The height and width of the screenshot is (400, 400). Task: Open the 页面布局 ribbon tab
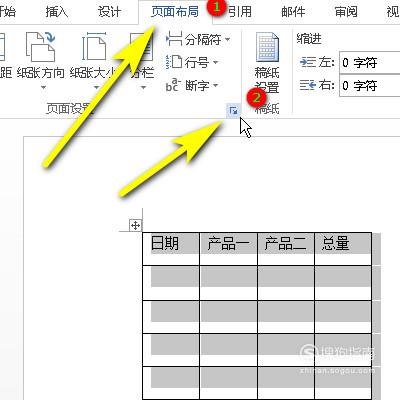175,12
